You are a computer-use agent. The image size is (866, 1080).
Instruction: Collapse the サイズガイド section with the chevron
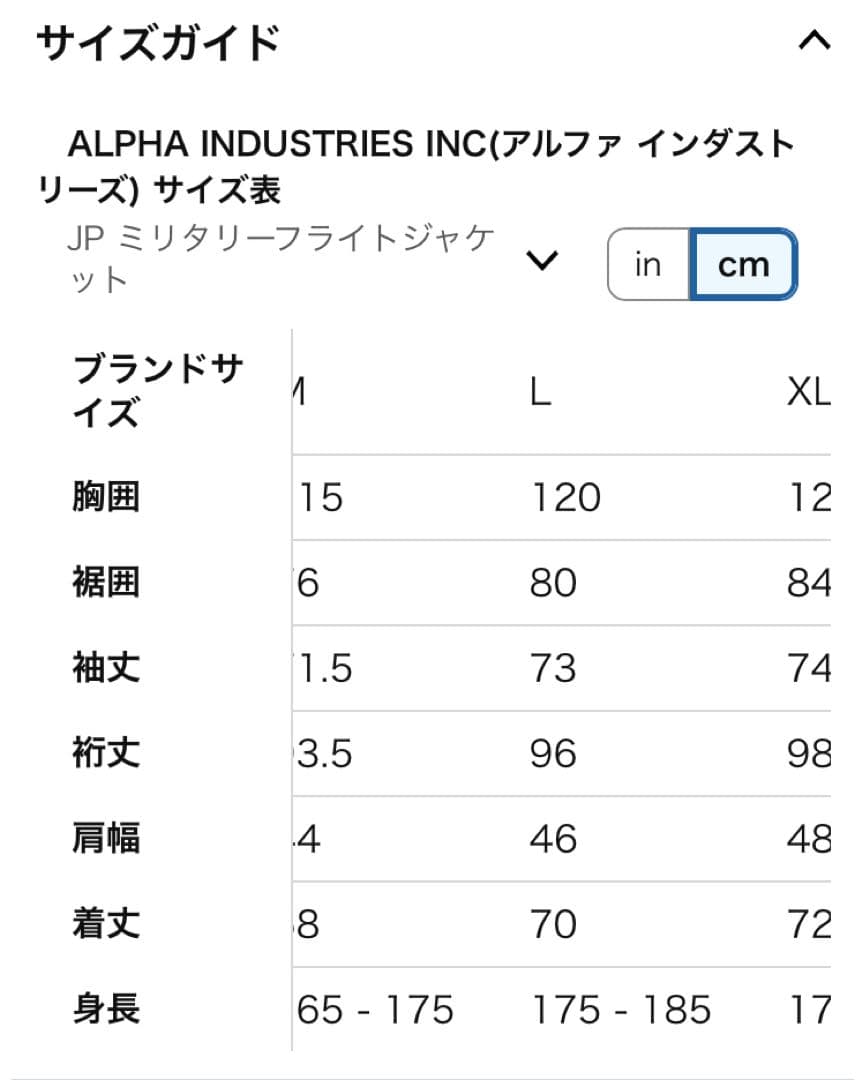816,40
